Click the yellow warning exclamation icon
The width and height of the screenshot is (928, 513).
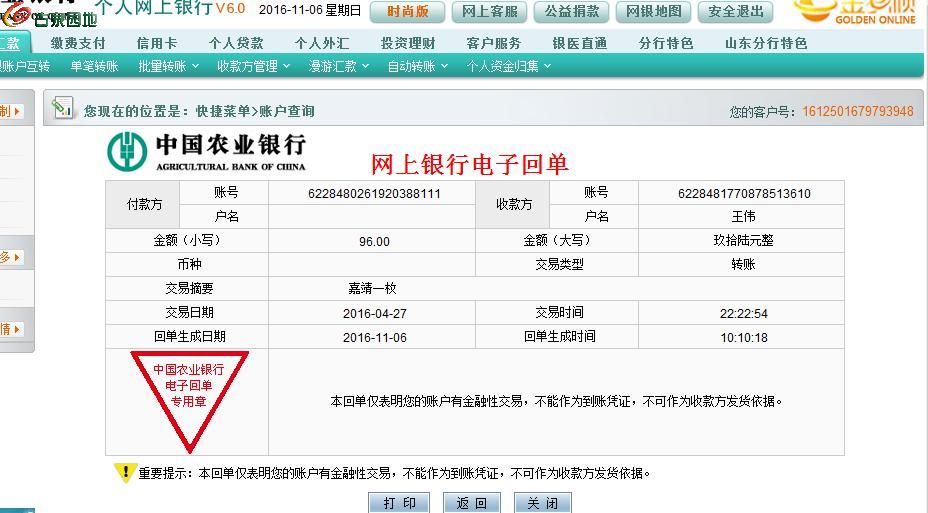[x=125, y=472]
